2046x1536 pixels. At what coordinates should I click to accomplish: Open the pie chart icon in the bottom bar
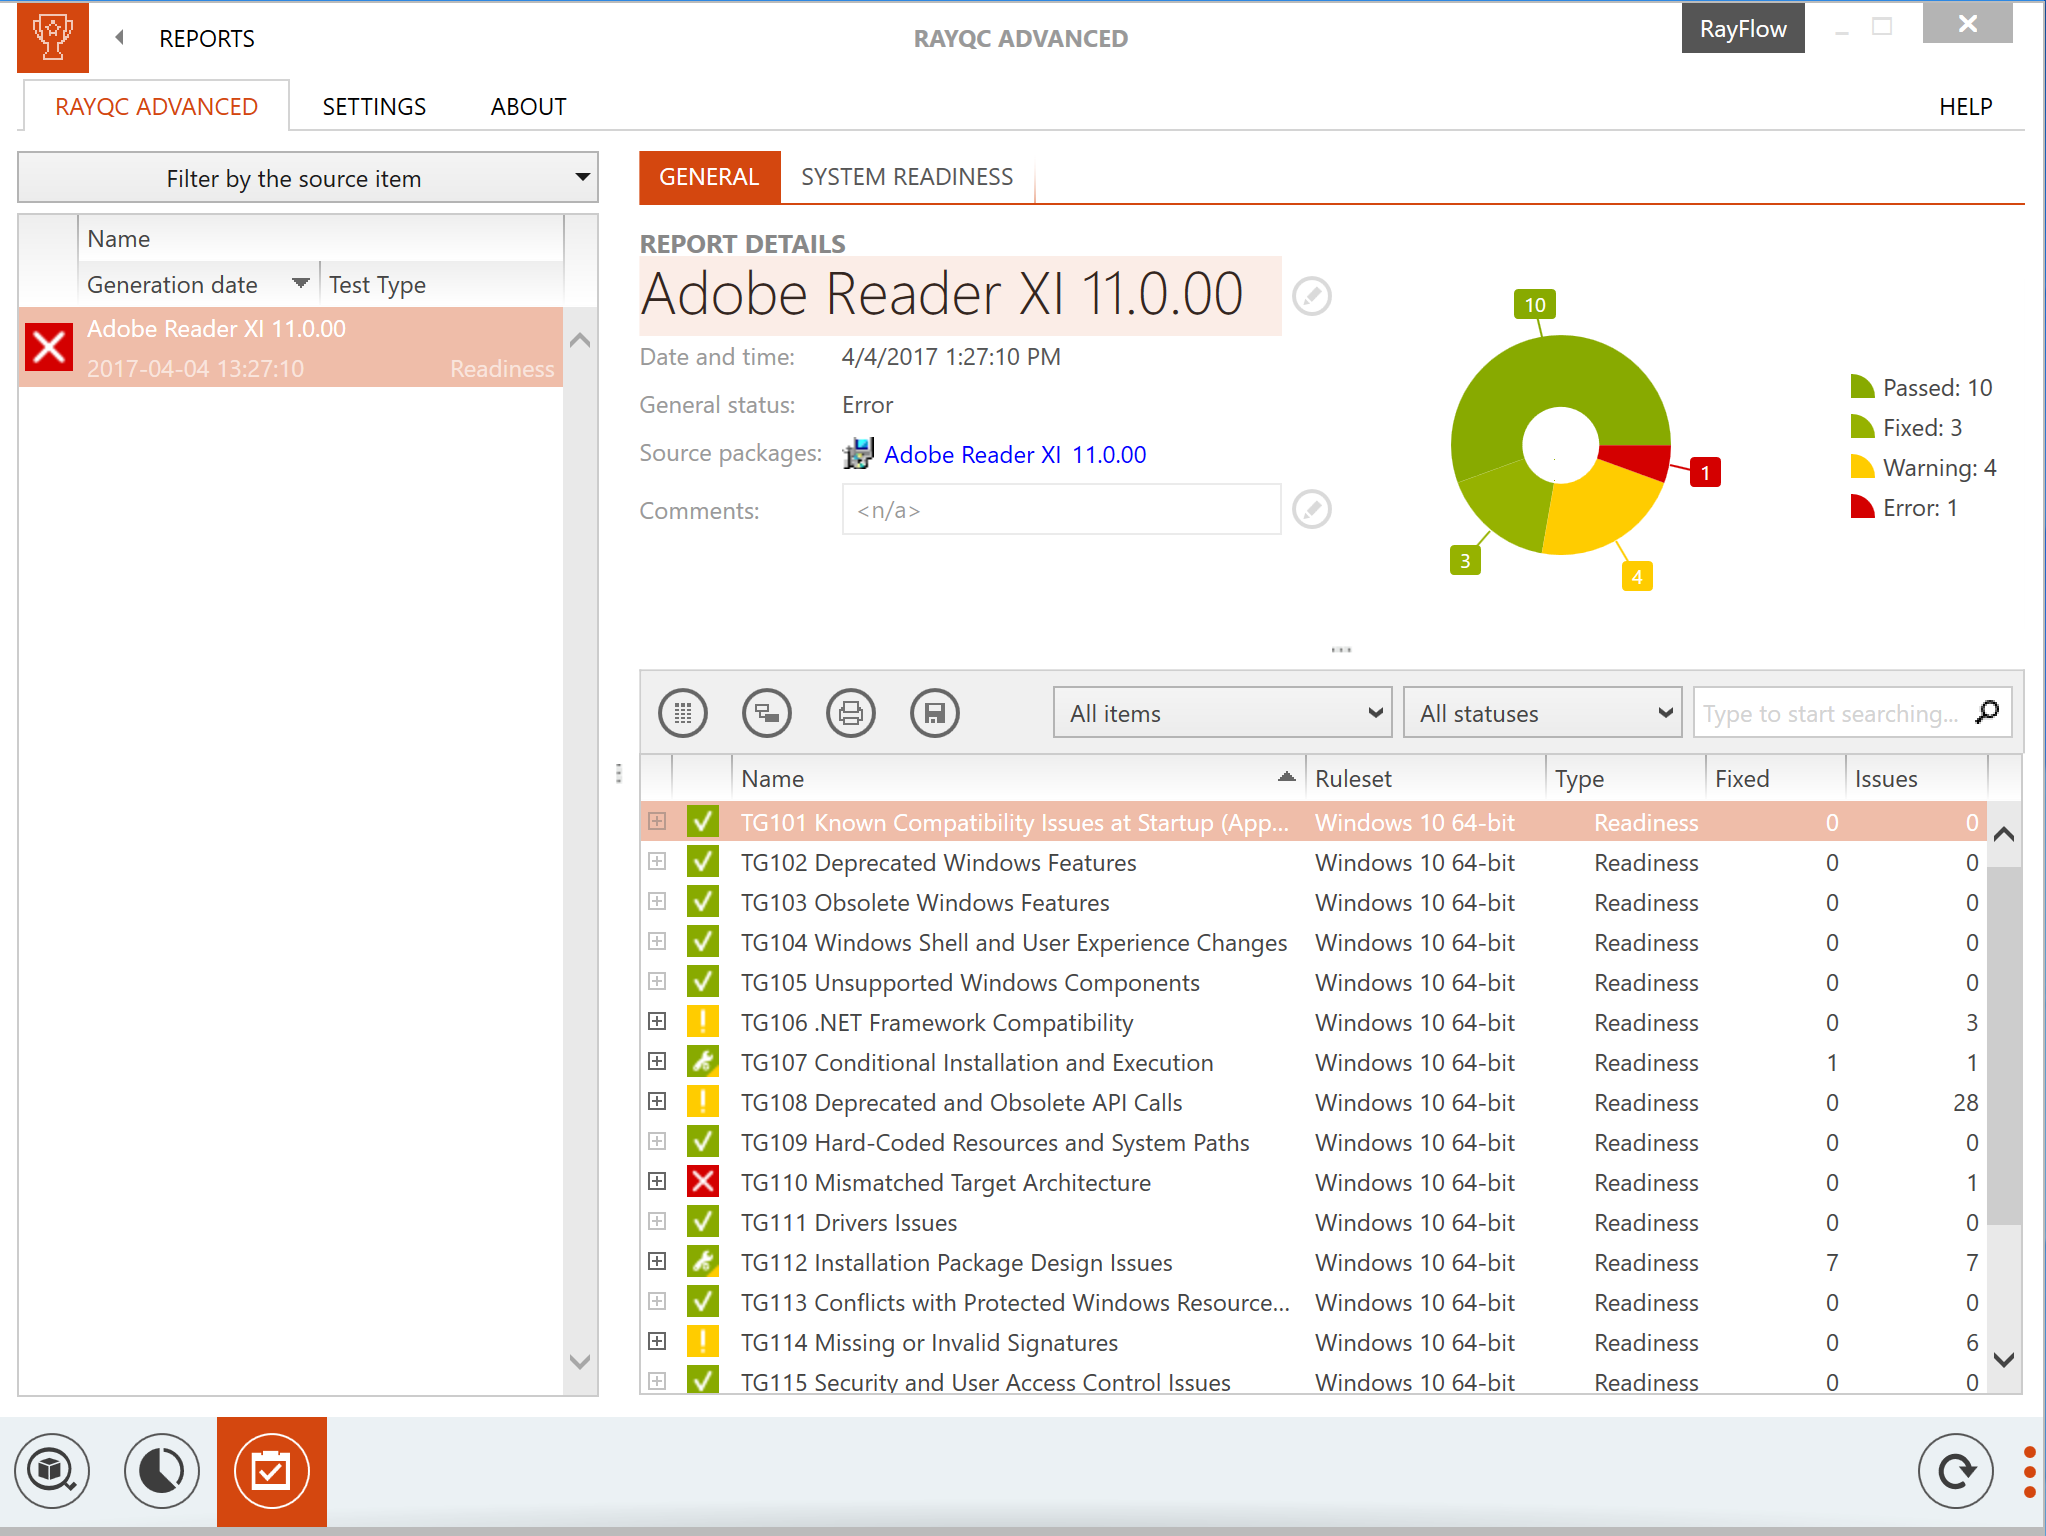162,1471
